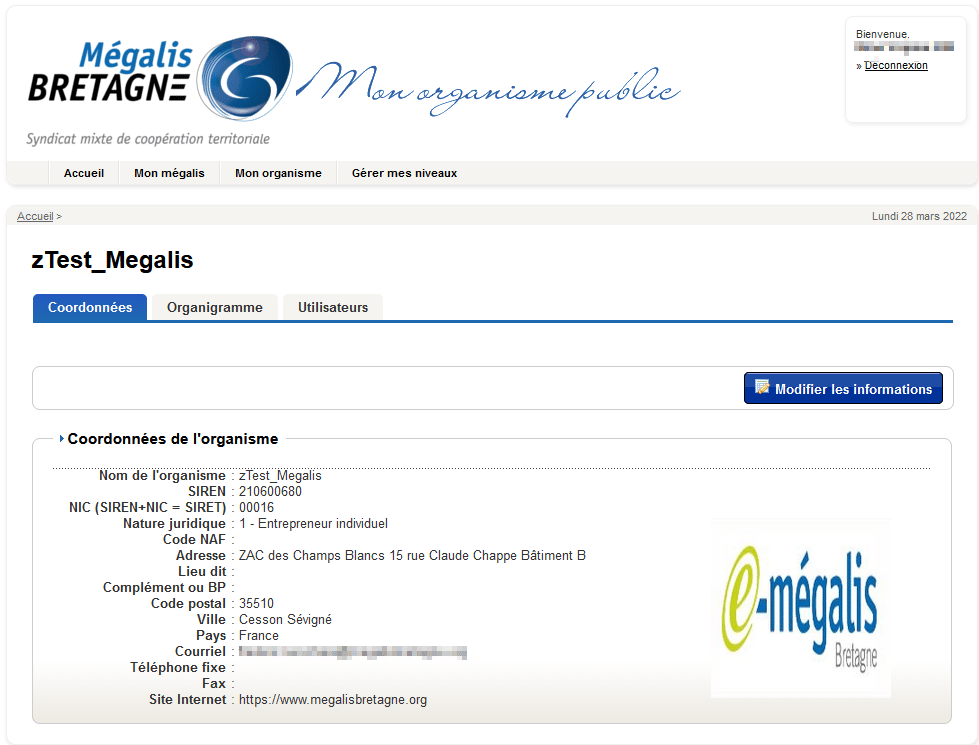Open the Mon mégalis menu
This screenshot has height=745, width=979.
169,173
